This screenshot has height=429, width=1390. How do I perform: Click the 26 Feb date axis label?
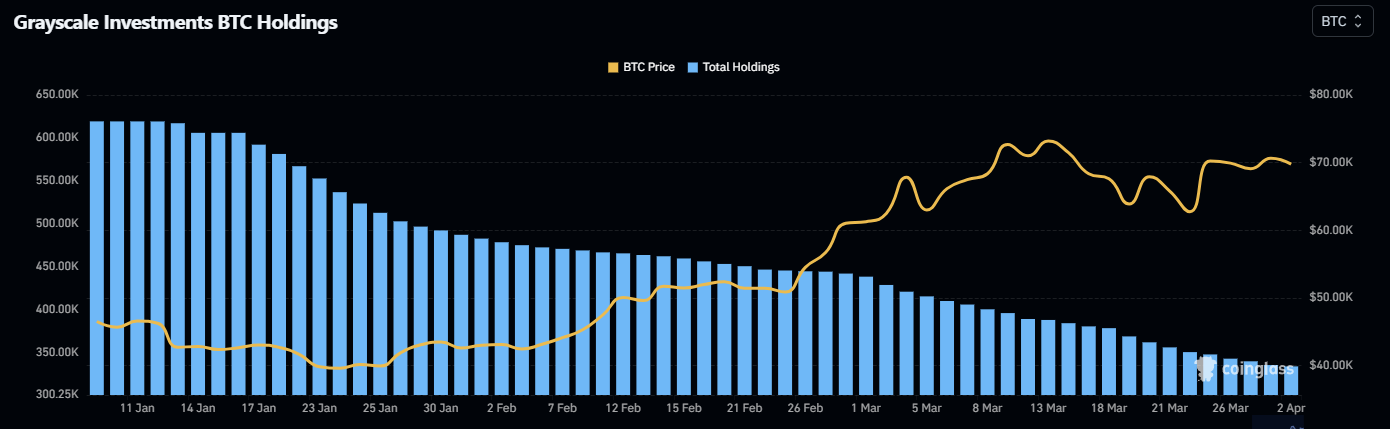(805, 408)
